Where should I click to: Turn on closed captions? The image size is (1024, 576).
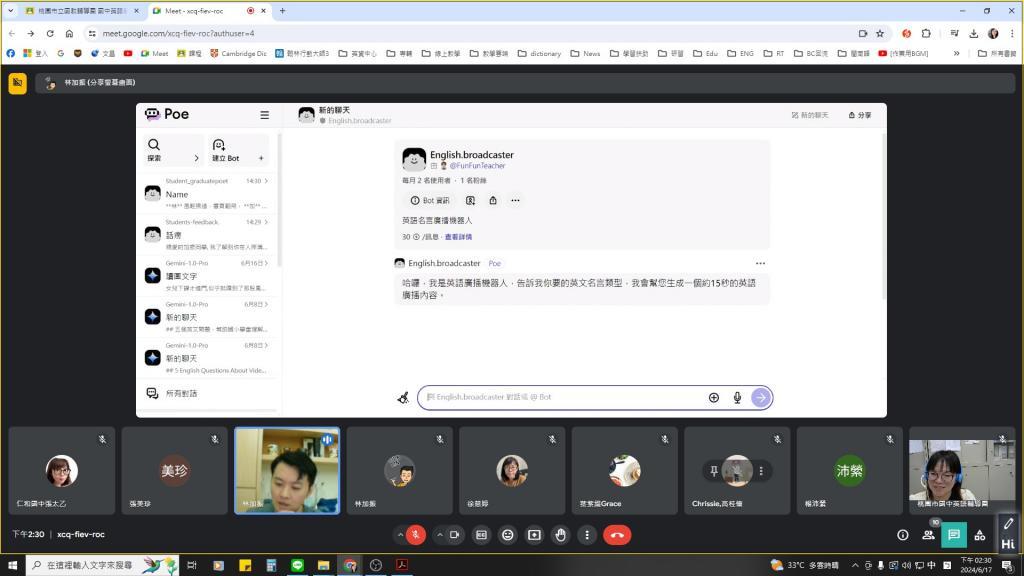point(481,535)
